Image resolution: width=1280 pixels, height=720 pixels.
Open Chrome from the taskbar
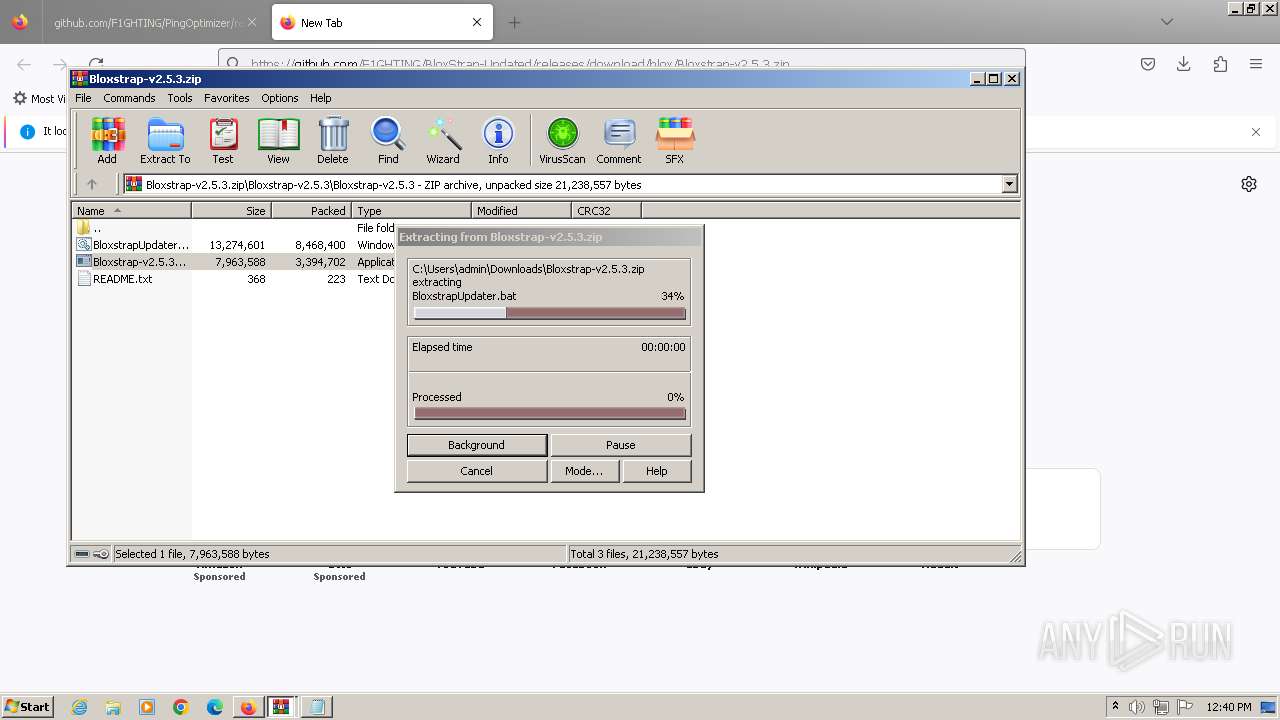pyautogui.click(x=181, y=707)
